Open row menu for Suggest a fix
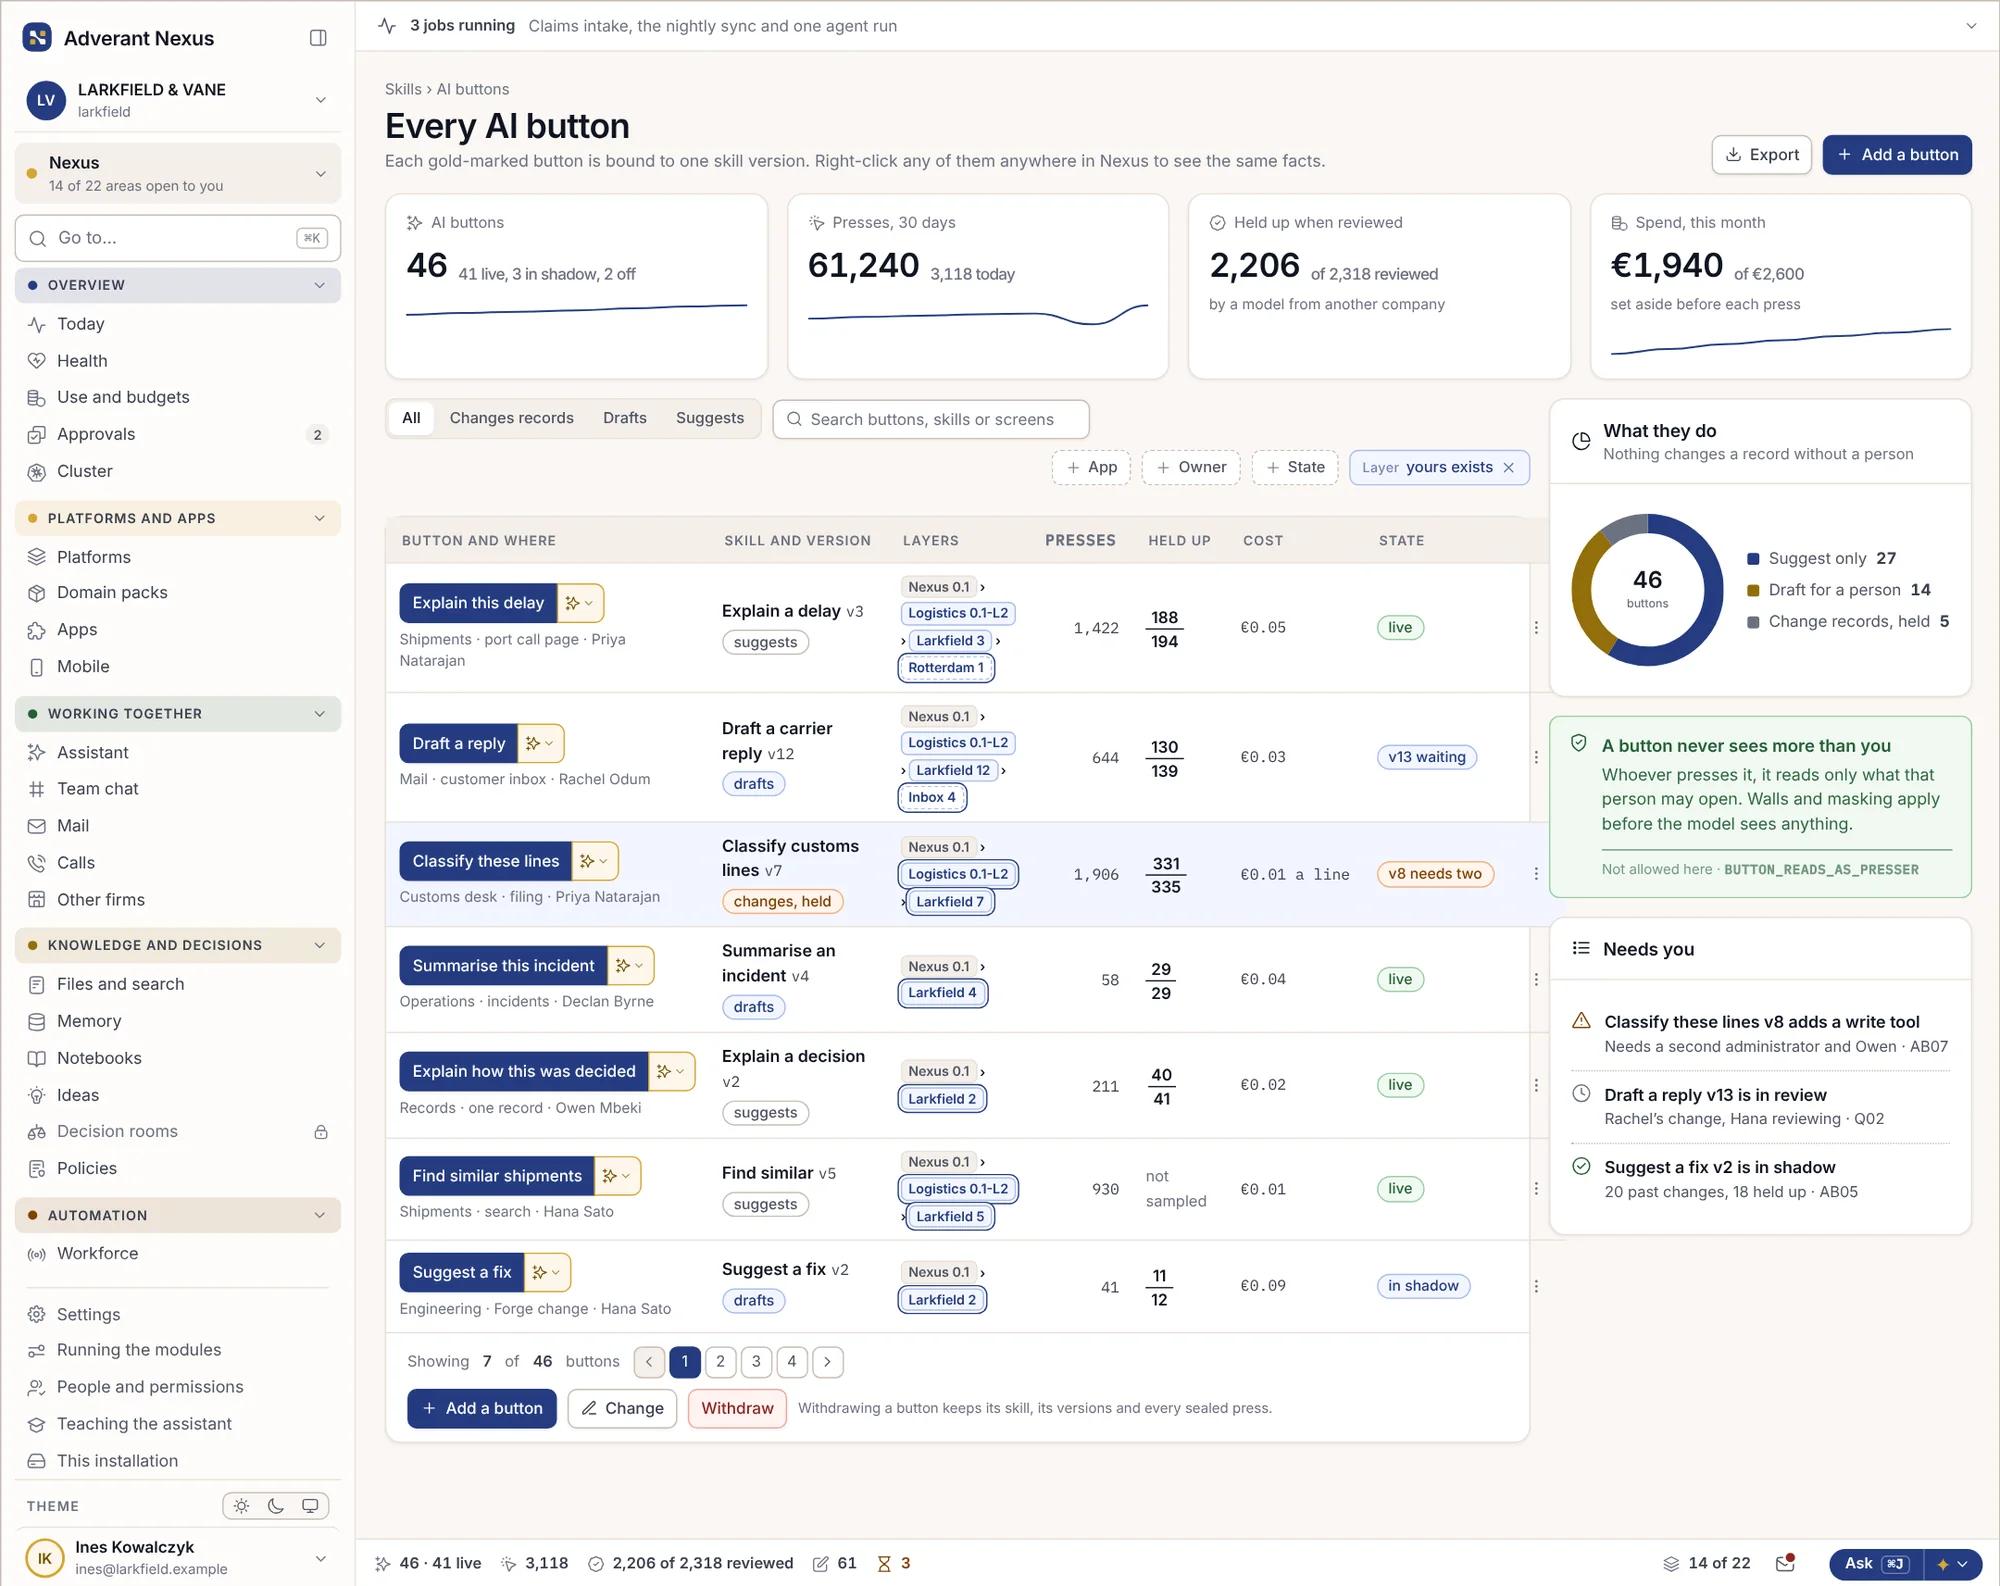This screenshot has height=1586, width=2000. [x=1536, y=1286]
